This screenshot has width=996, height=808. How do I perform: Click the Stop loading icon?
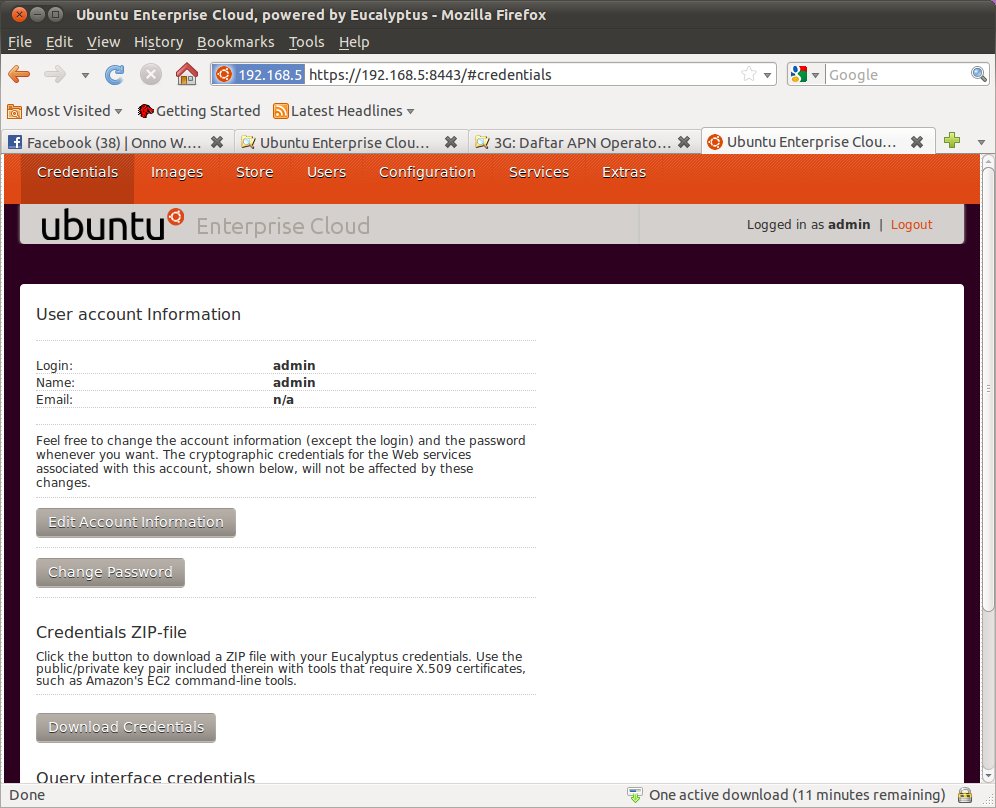coord(151,74)
